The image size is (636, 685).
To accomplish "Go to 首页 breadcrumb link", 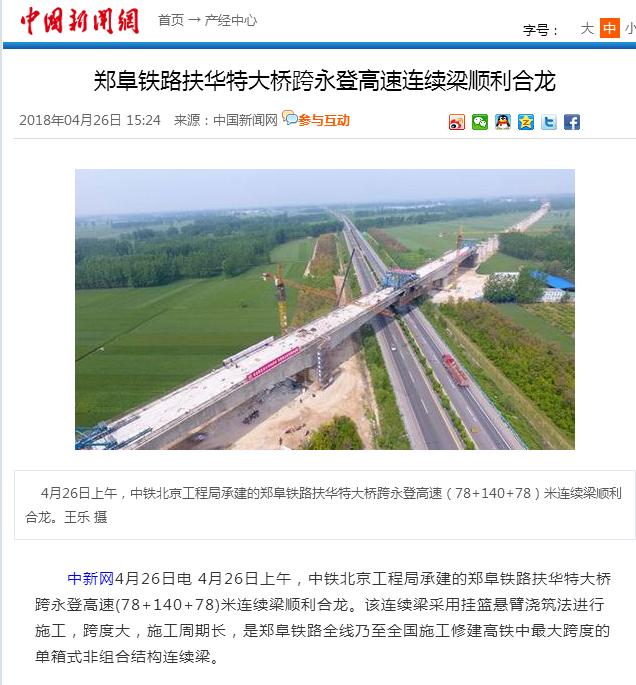I will pyautogui.click(x=171, y=20).
